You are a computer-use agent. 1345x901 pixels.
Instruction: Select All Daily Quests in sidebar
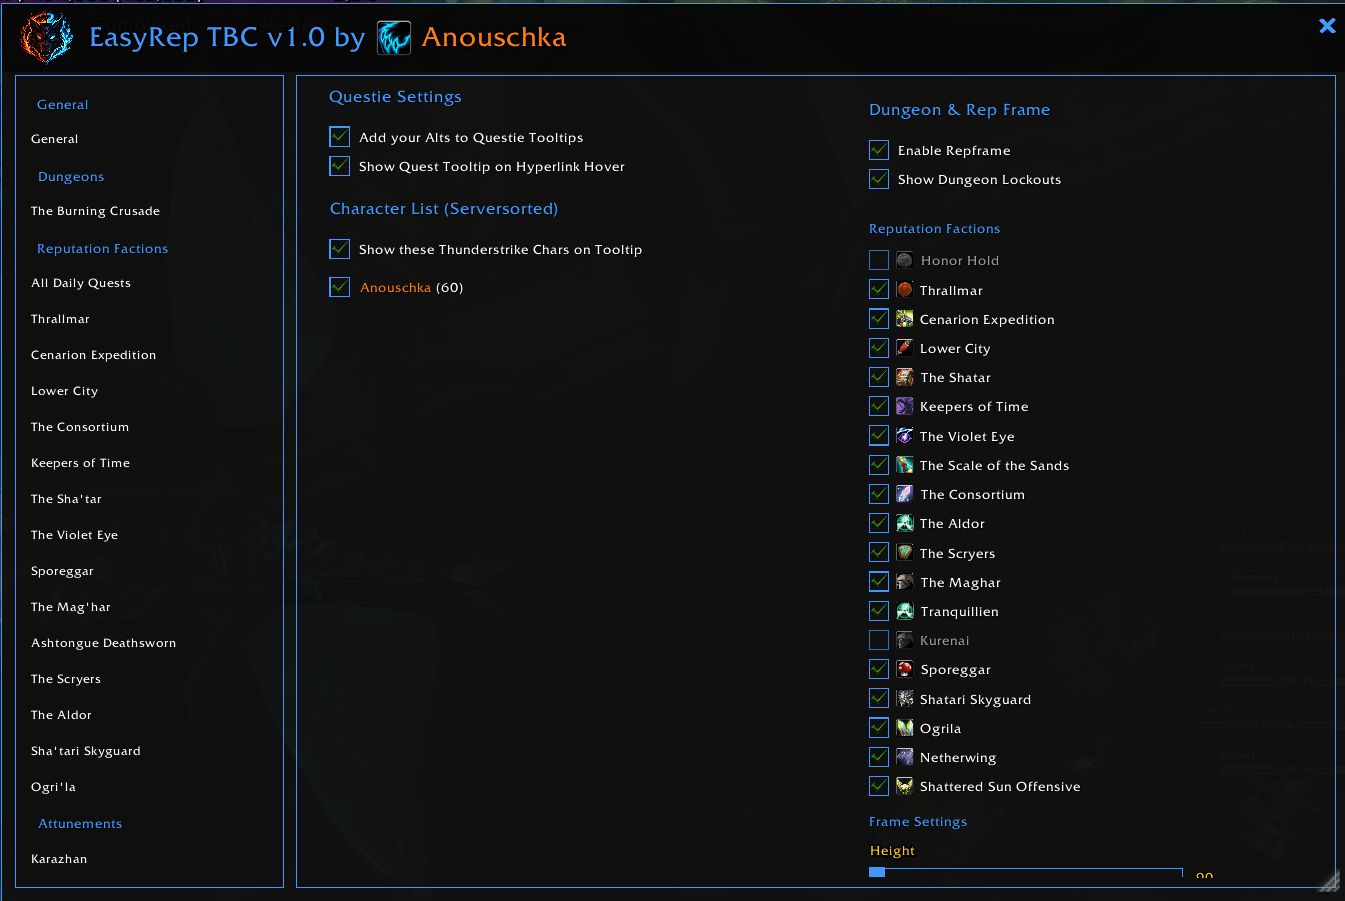[x=81, y=283]
